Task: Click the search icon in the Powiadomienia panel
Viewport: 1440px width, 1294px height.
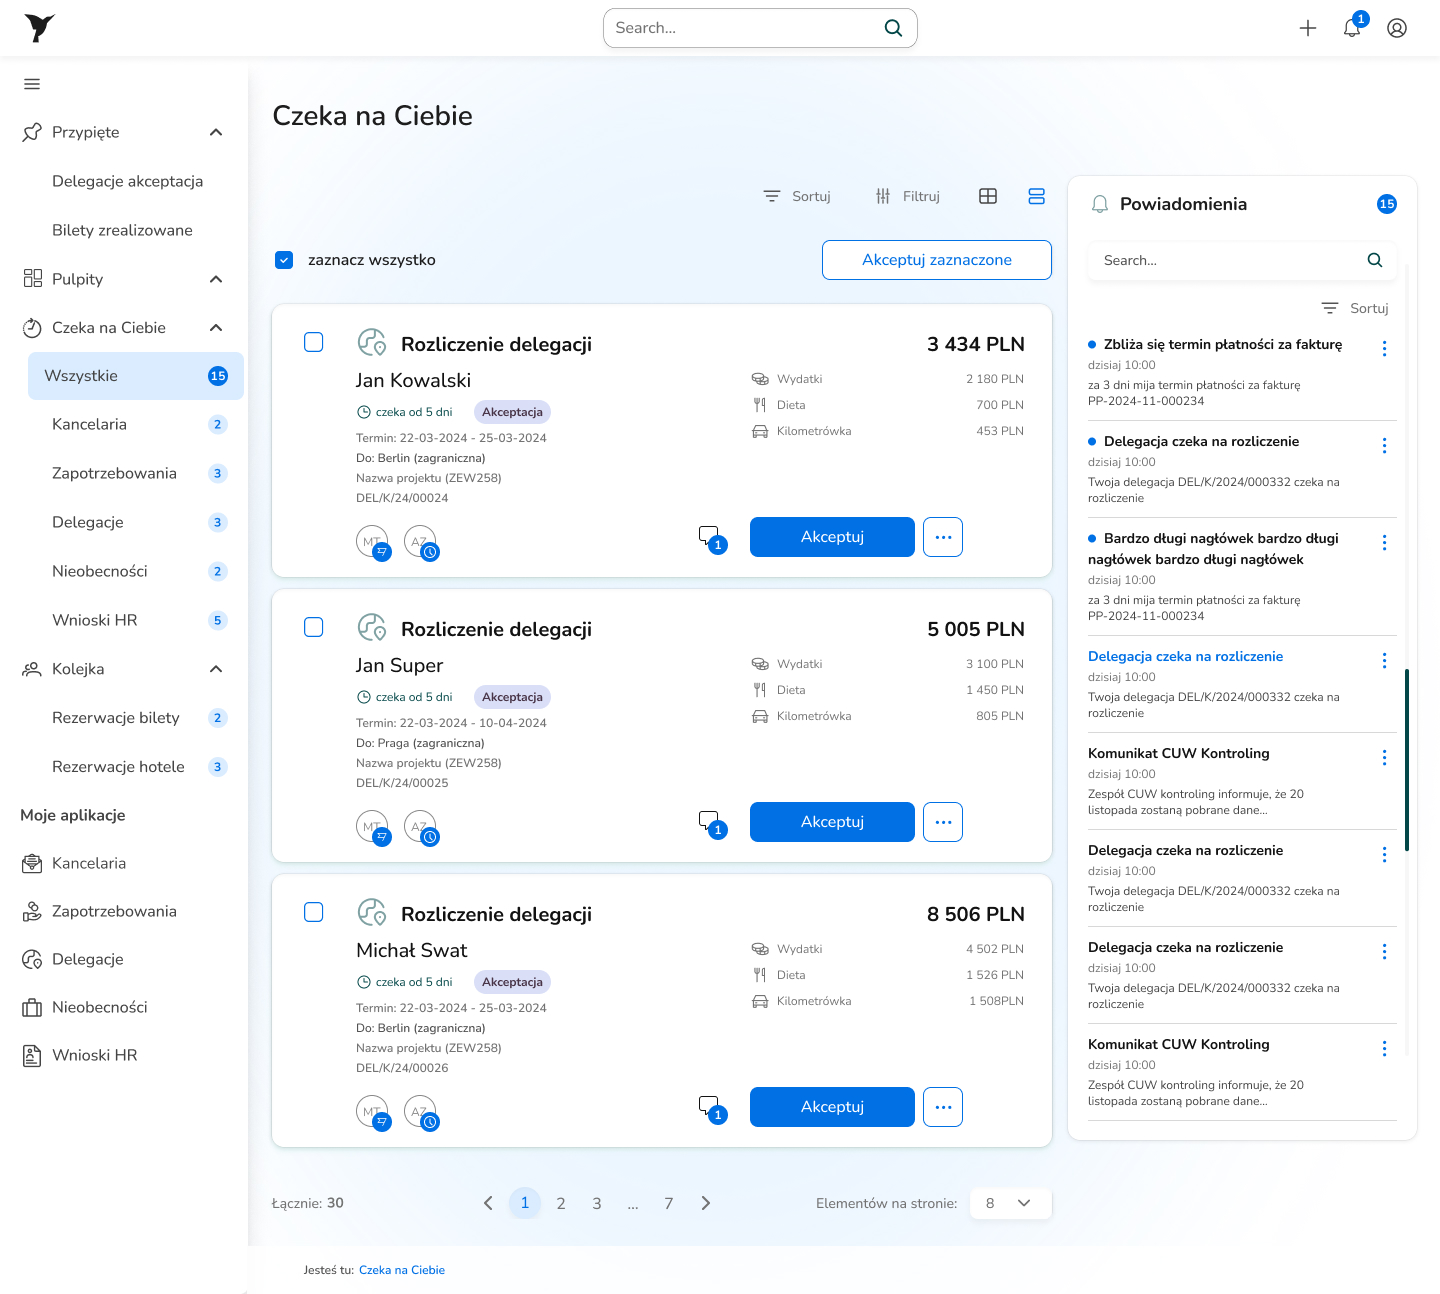Action: tap(1375, 260)
